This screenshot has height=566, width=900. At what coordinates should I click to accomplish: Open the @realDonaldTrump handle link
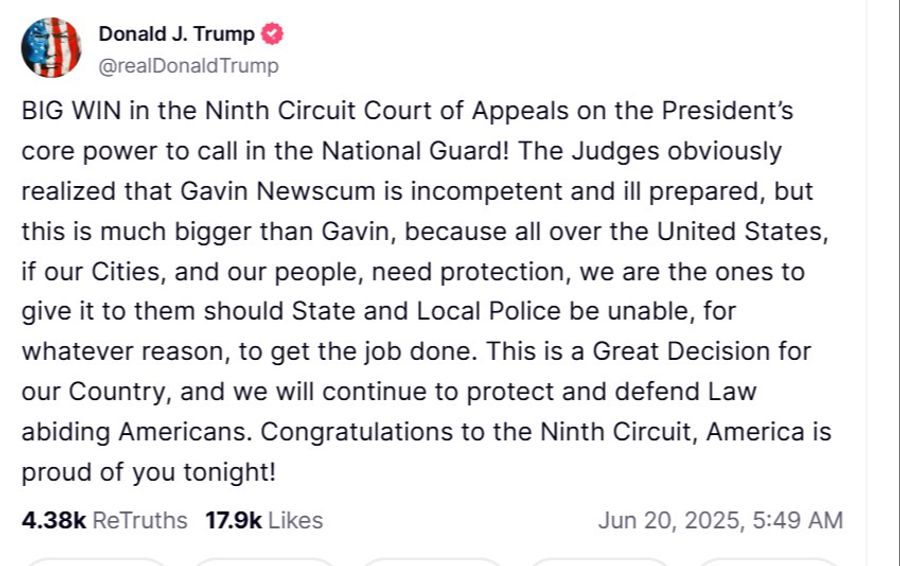(188, 66)
